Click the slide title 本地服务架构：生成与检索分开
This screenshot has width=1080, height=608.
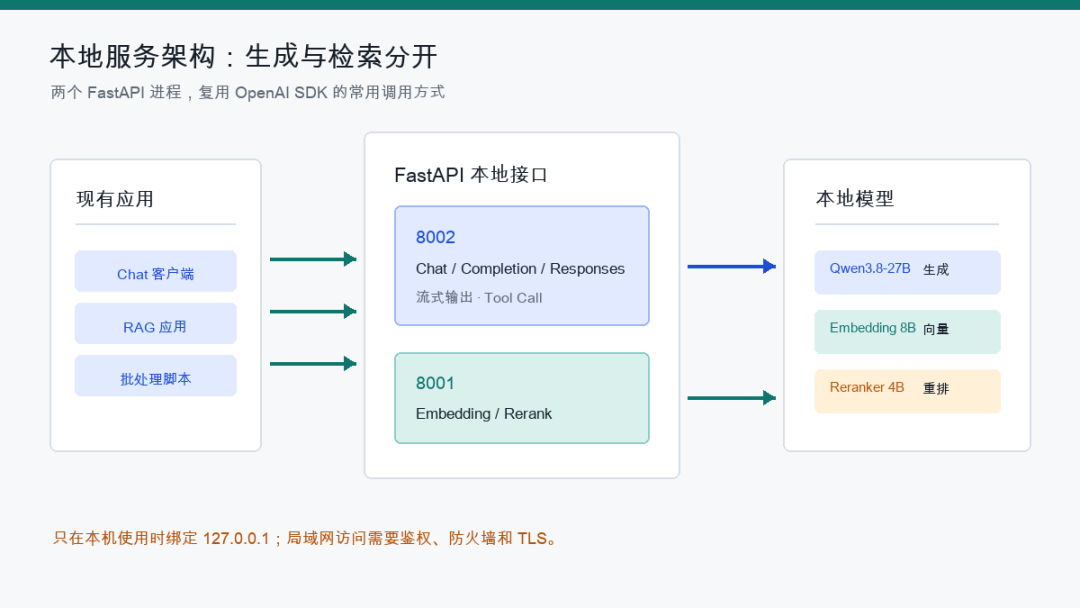tap(243, 56)
